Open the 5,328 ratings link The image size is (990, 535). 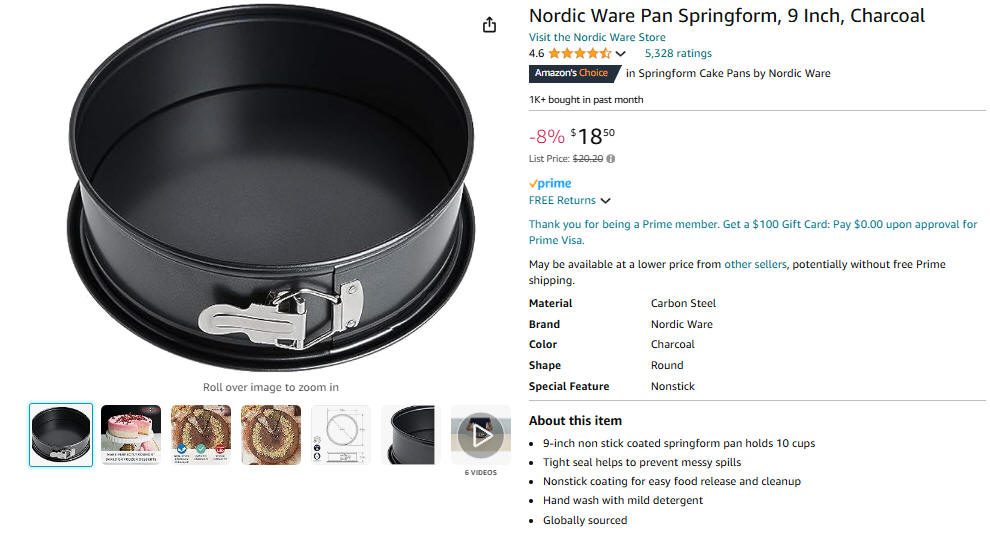click(677, 54)
